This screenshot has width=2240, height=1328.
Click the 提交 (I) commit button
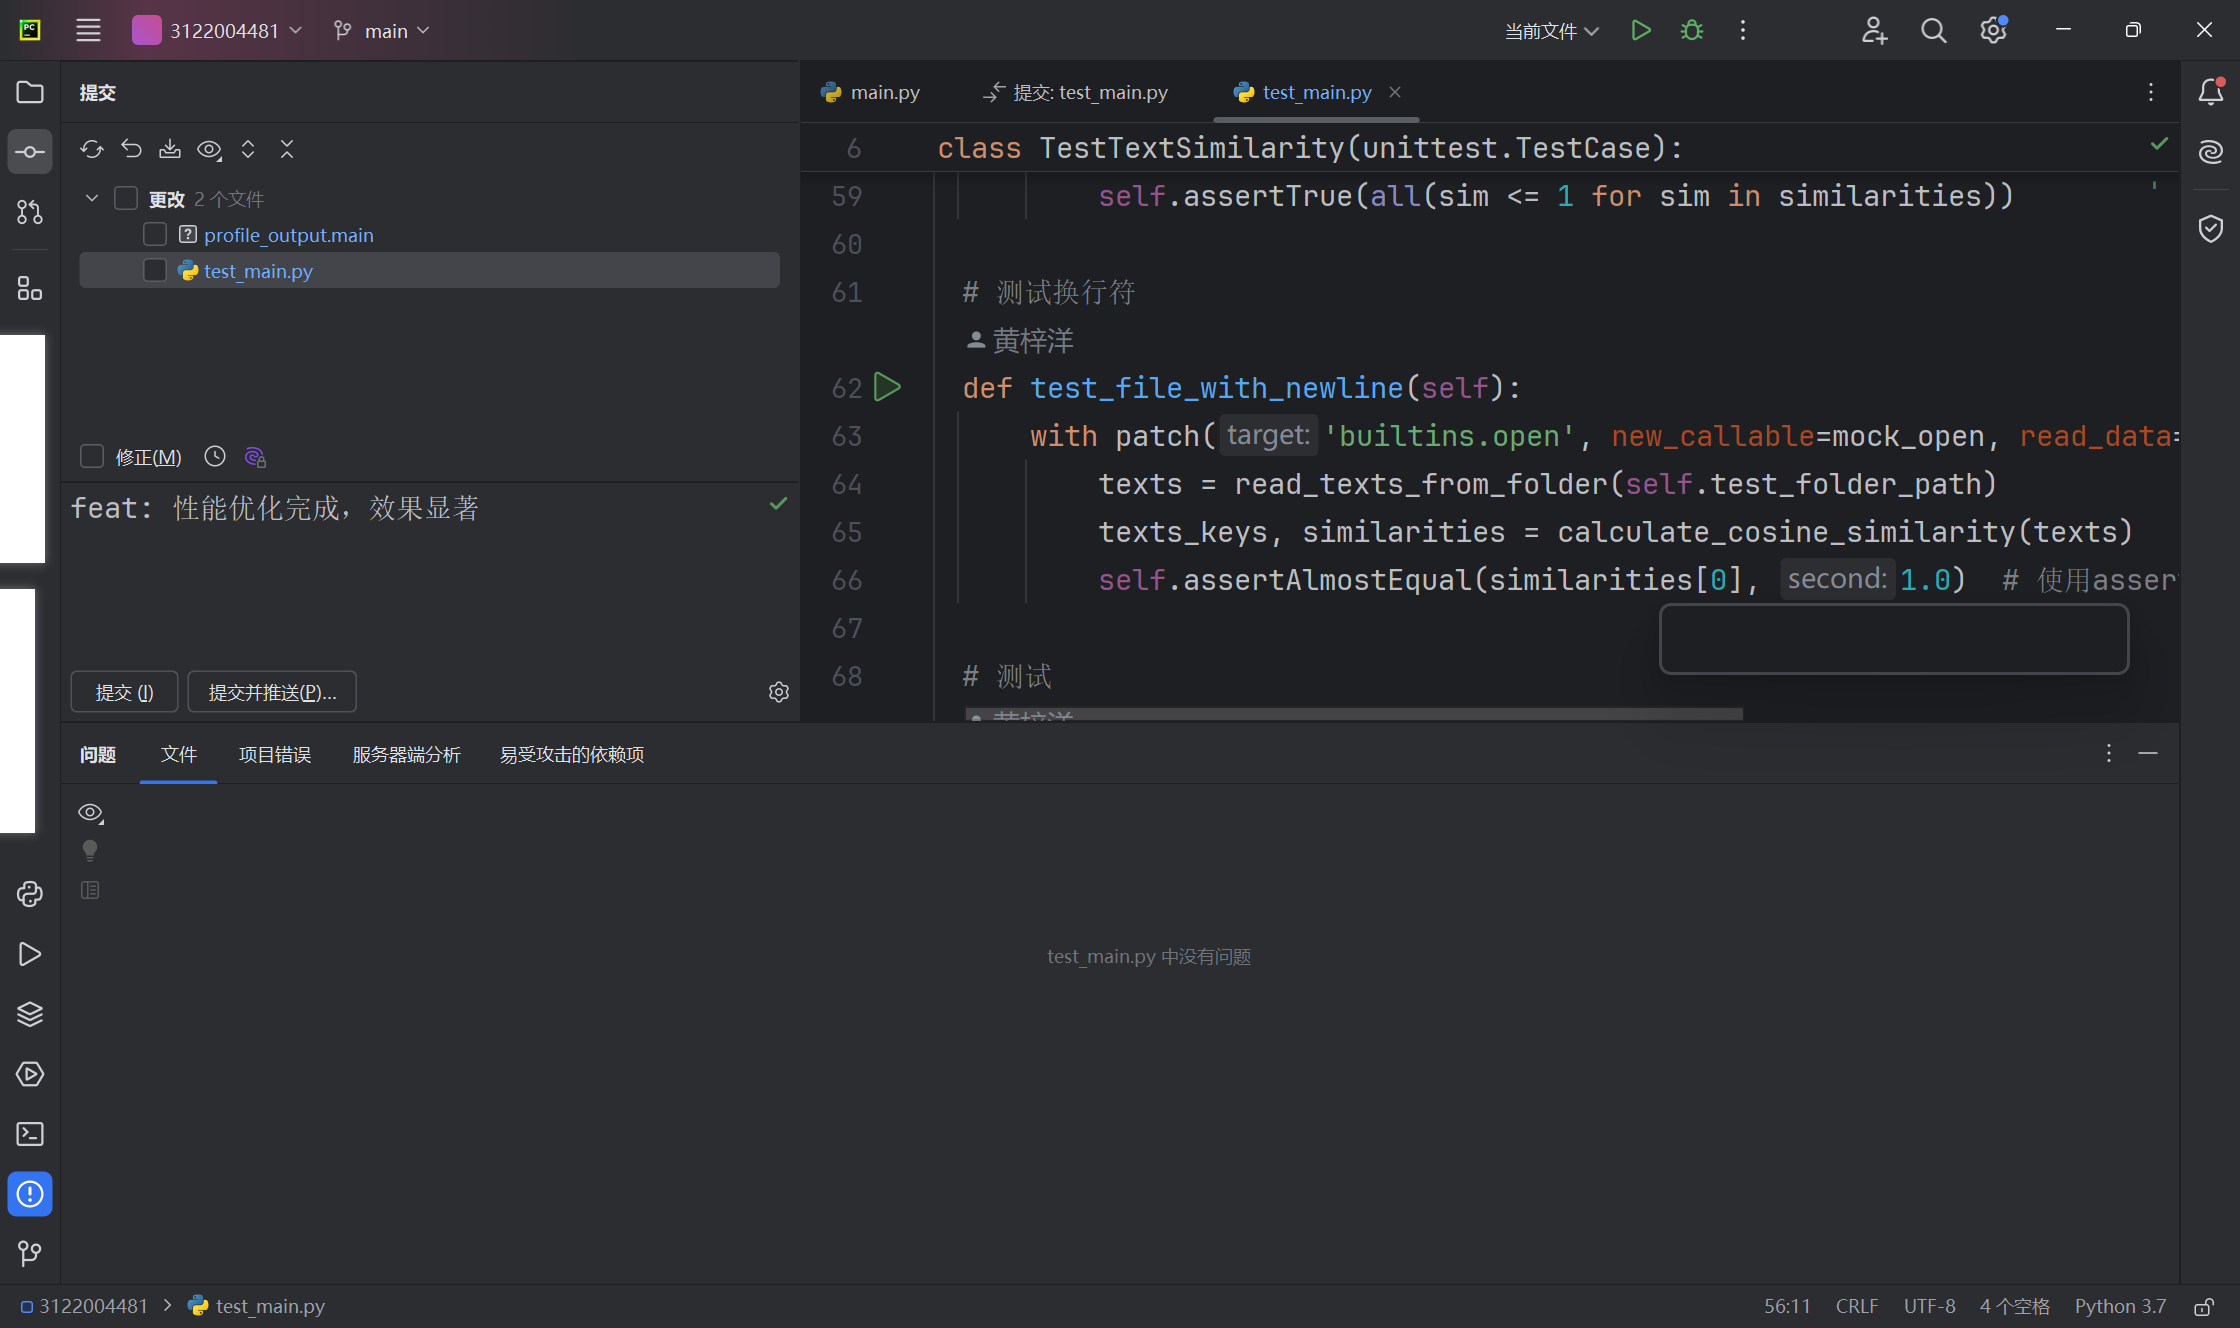tap(125, 692)
